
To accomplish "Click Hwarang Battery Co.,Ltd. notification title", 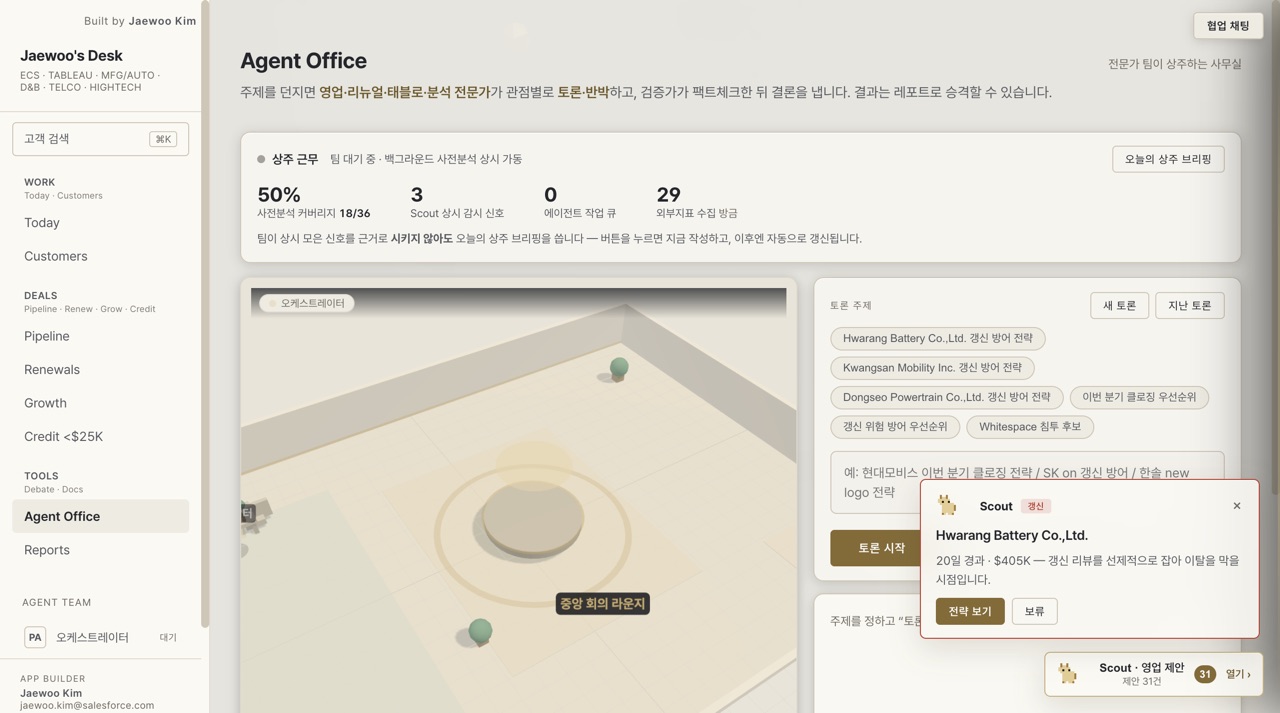I will pyautogui.click(x=1012, y=535).
